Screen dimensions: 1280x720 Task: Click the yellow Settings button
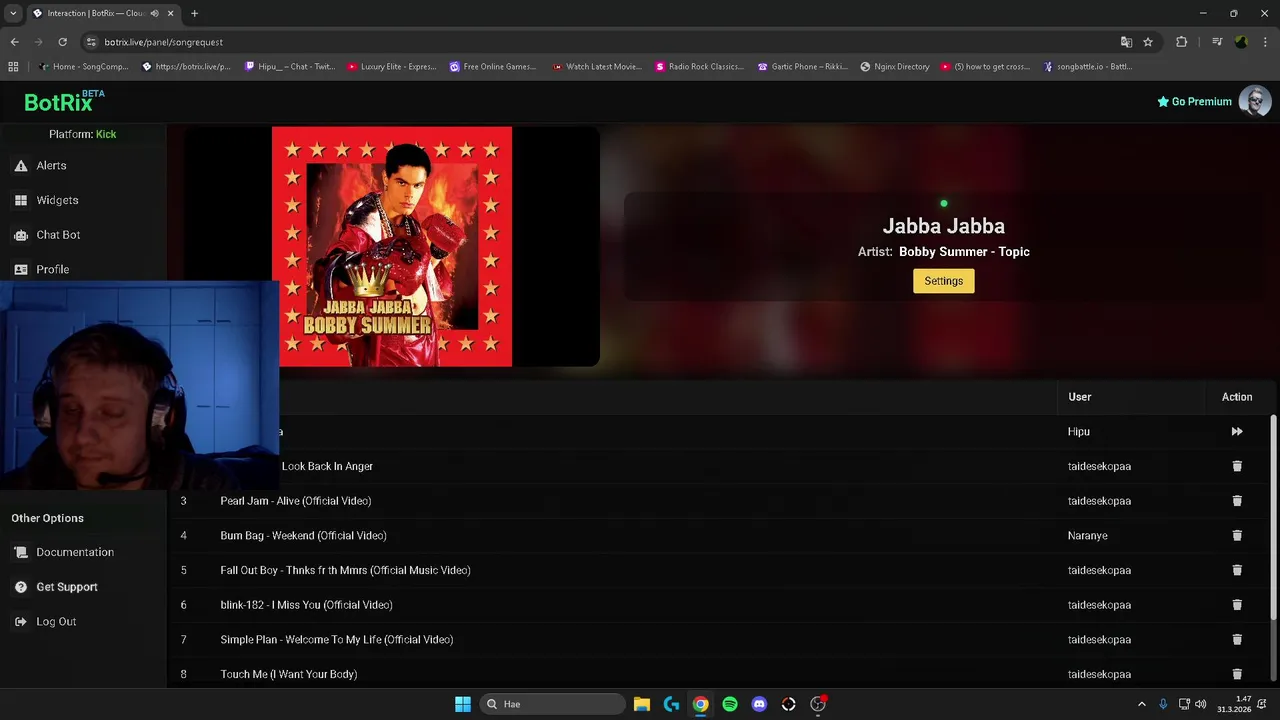coord(943,281)
